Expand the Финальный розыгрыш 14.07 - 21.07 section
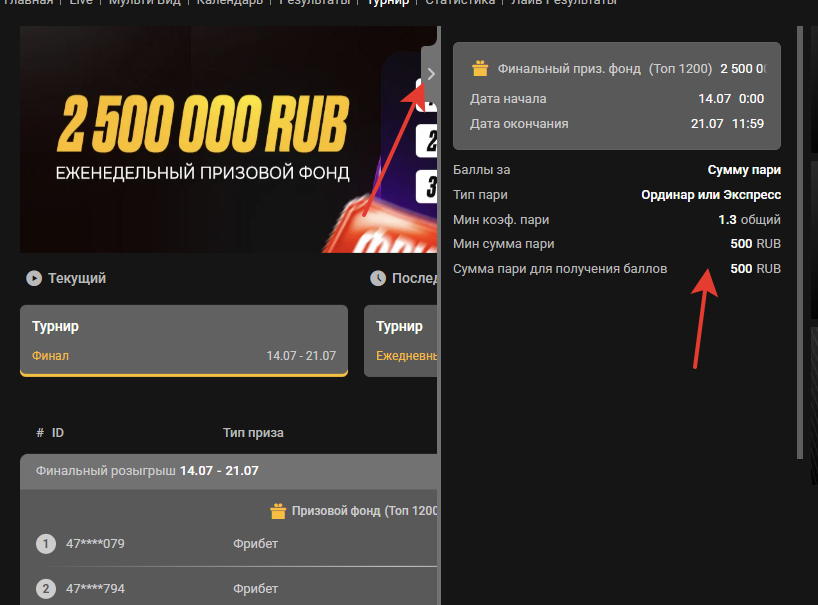 tap(150, 470)
